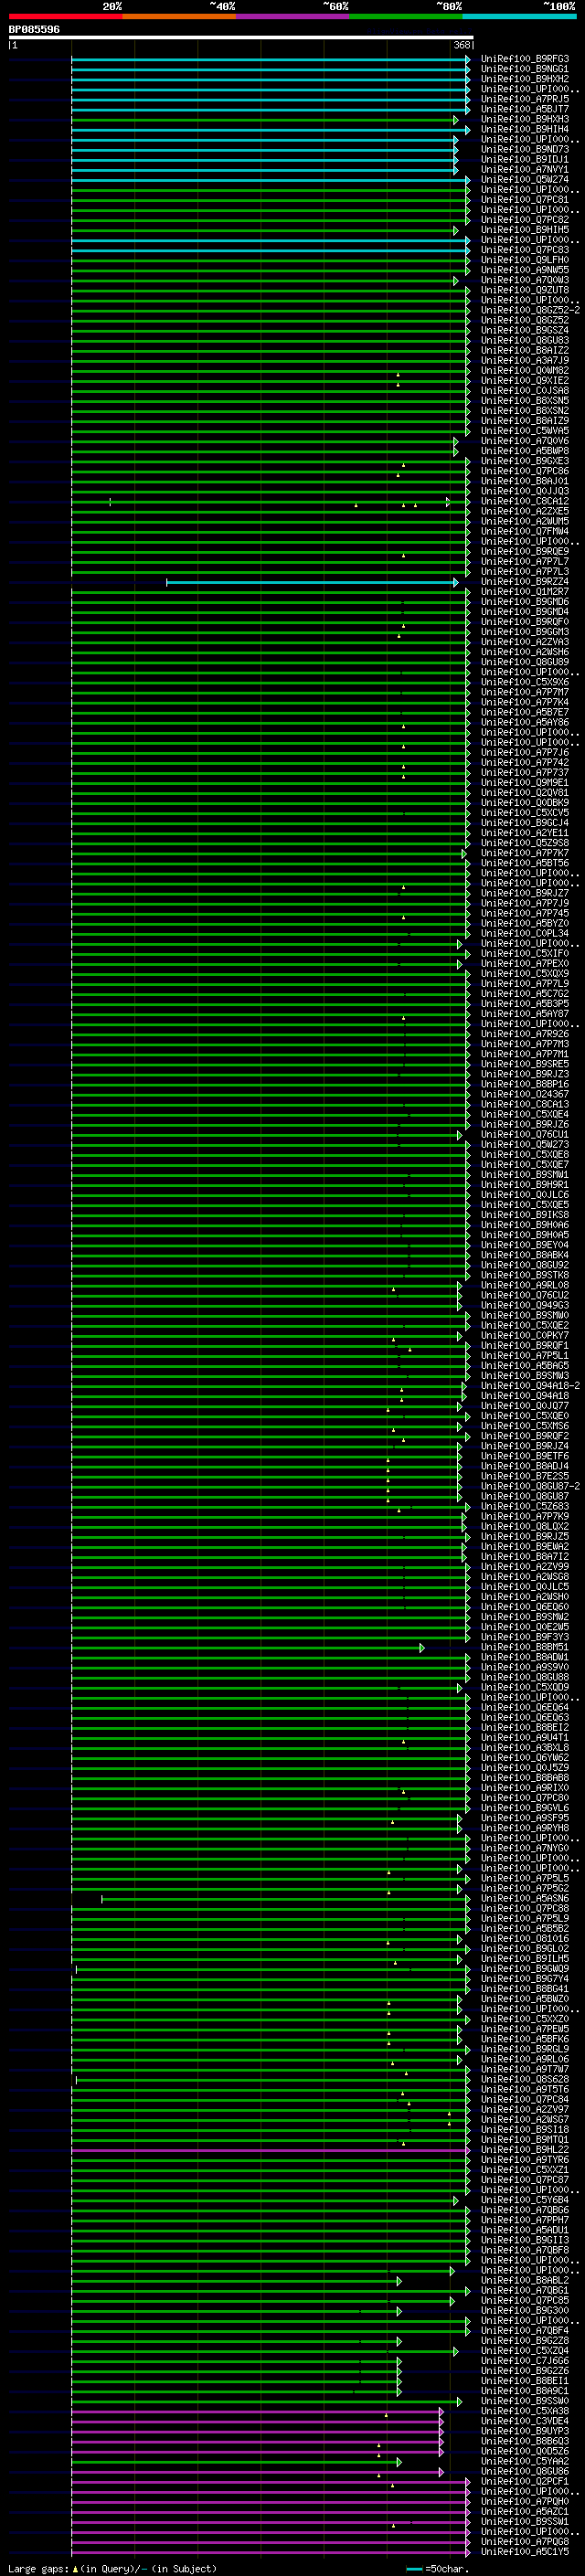
Task: Select the UniRef100_Q9LFH0 label
Action: pos(525,260)
